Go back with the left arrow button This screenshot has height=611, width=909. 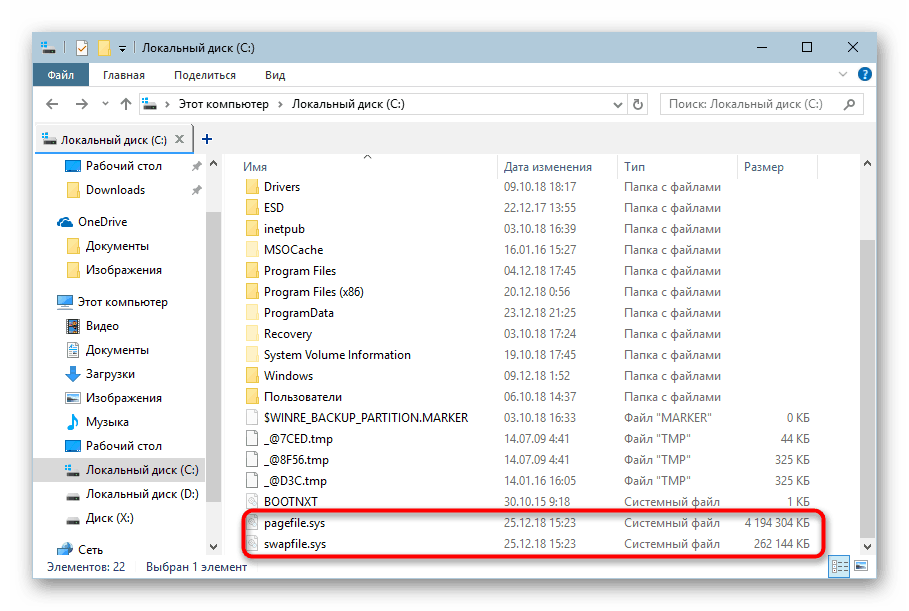click(52, 104)
